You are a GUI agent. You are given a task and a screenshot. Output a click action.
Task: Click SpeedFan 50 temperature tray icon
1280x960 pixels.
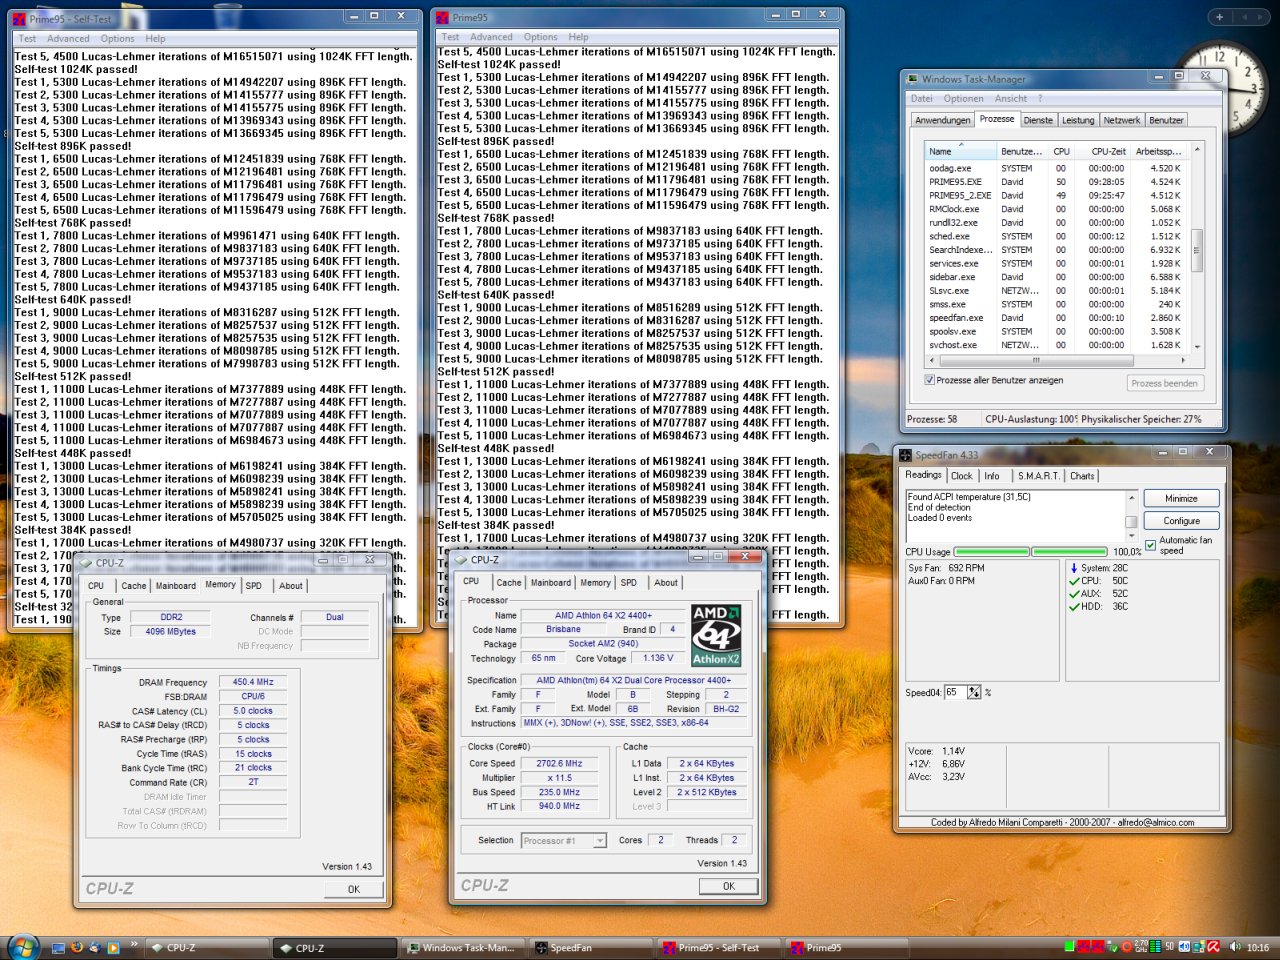point(1169,946)
